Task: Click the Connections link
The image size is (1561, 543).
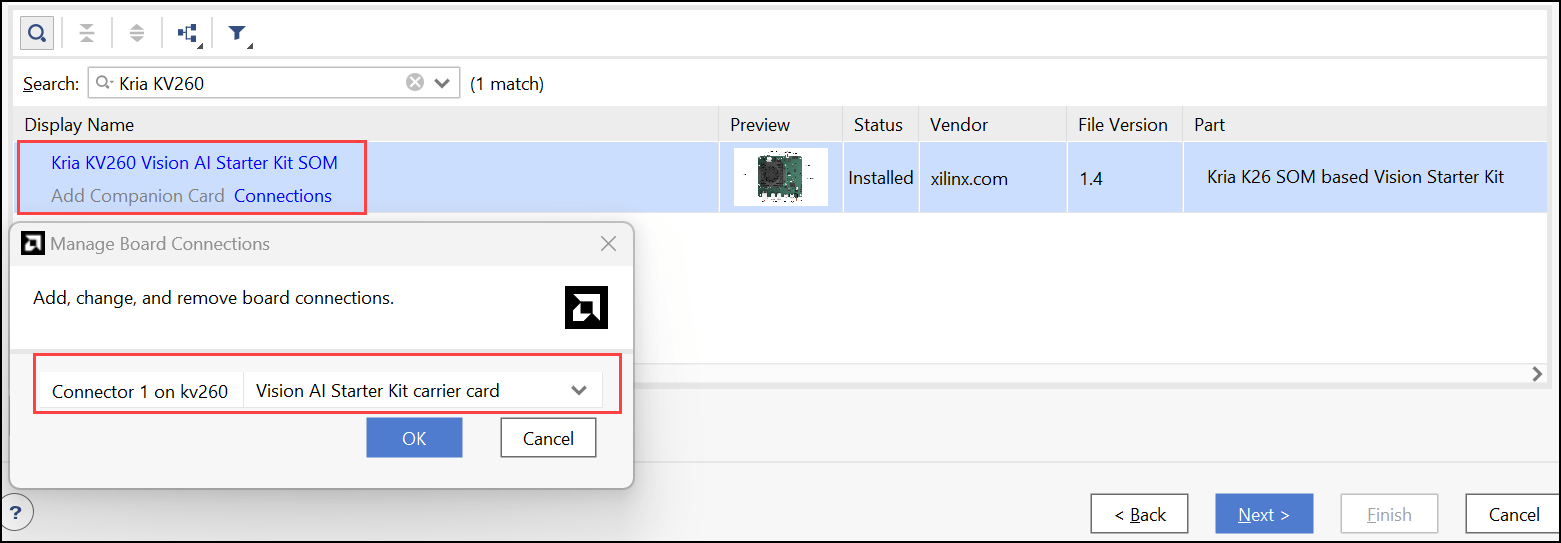Action: [x=283, y=196]
